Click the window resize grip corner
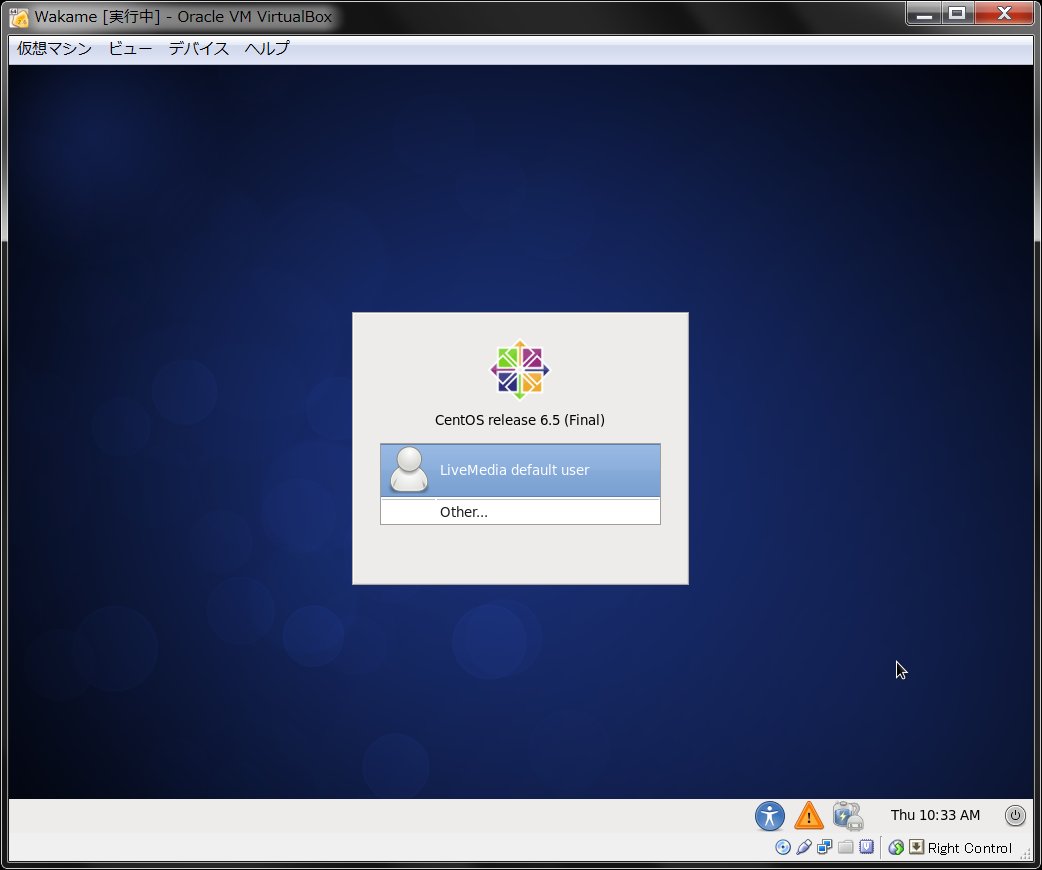 (1026, 855)
